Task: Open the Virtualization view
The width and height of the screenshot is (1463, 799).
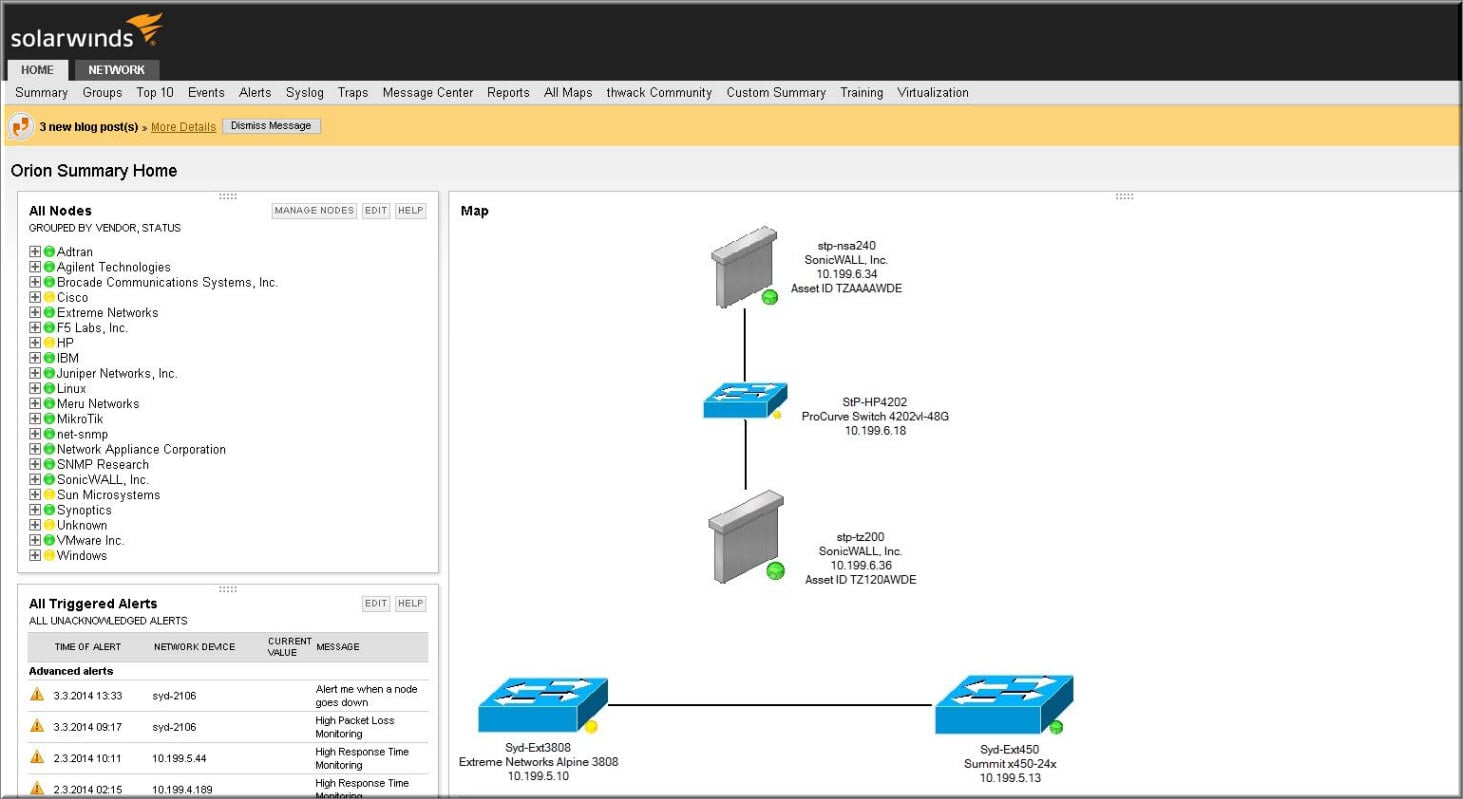Action: click(933, 93)
